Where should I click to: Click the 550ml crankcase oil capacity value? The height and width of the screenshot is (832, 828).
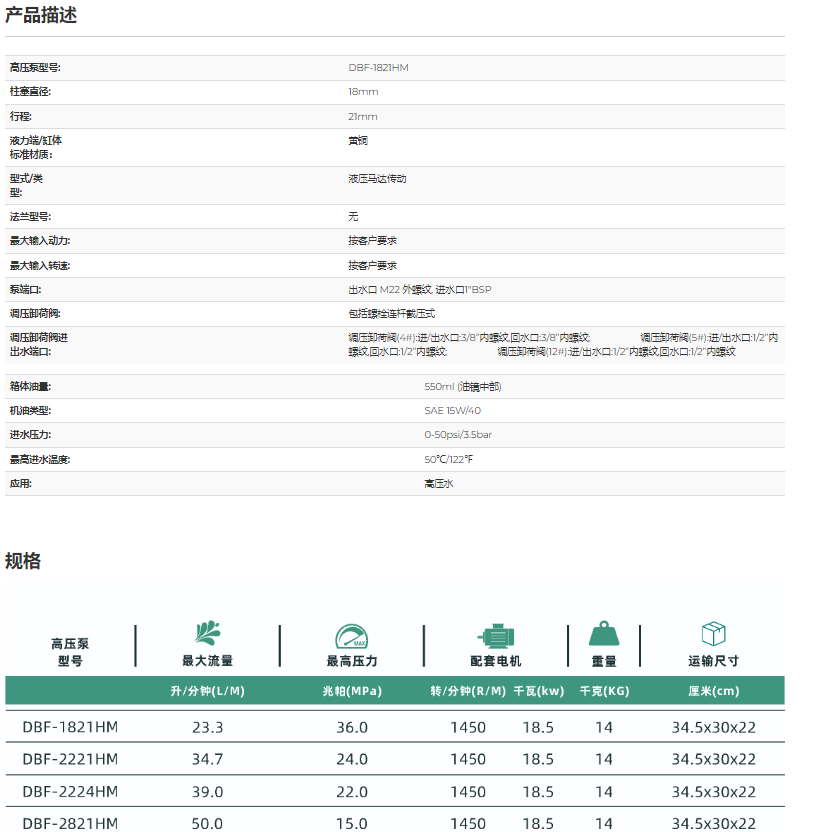(462, 386)
